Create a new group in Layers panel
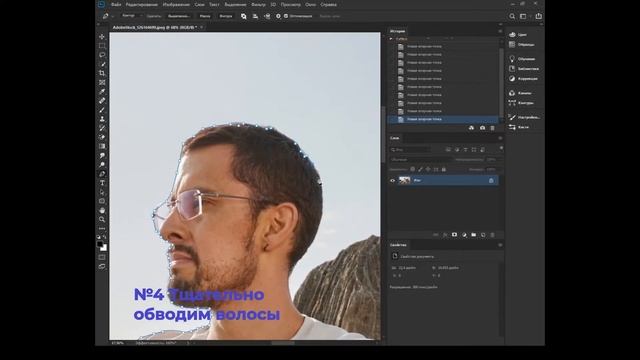 point(473,235)
